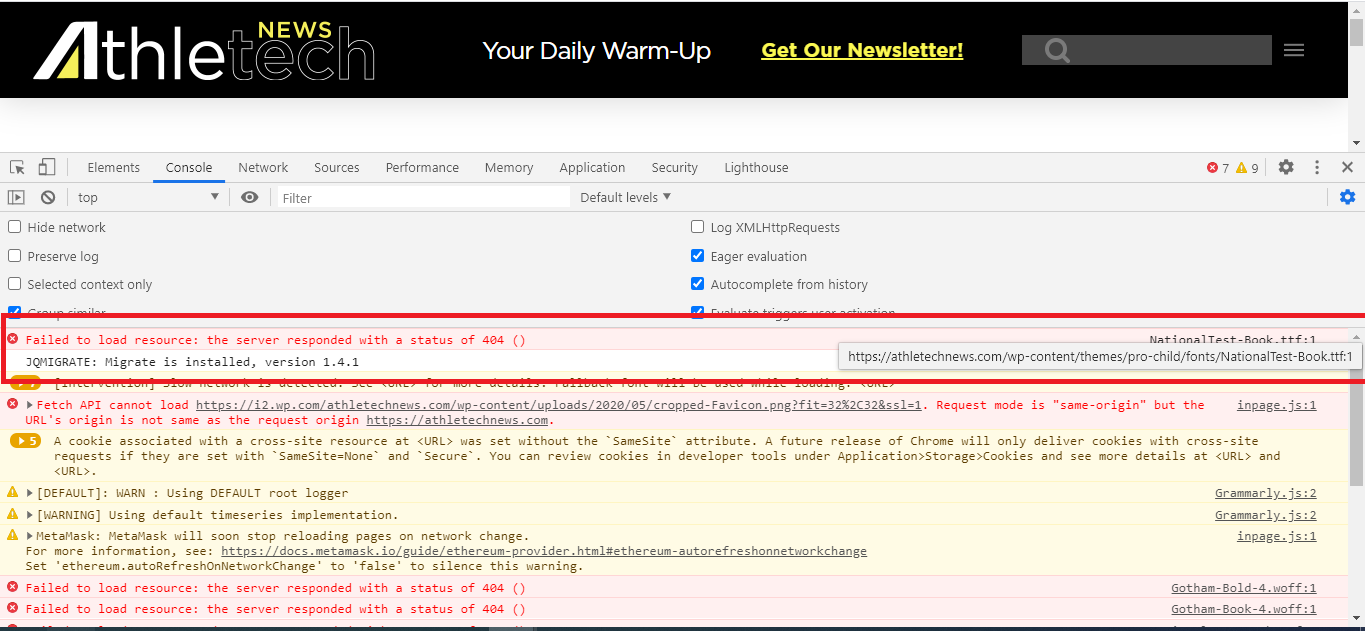This screenshot has height=631, width=1365.
Task: Enable Selected context only checkbox
Action: (14, 284)
